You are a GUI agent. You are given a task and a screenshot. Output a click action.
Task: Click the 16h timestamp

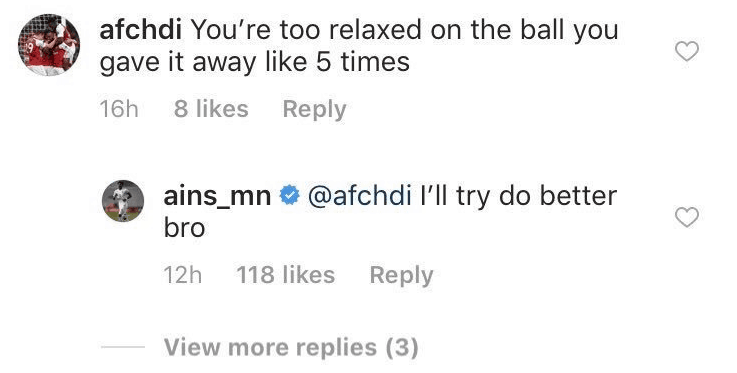tap(119, 109)
